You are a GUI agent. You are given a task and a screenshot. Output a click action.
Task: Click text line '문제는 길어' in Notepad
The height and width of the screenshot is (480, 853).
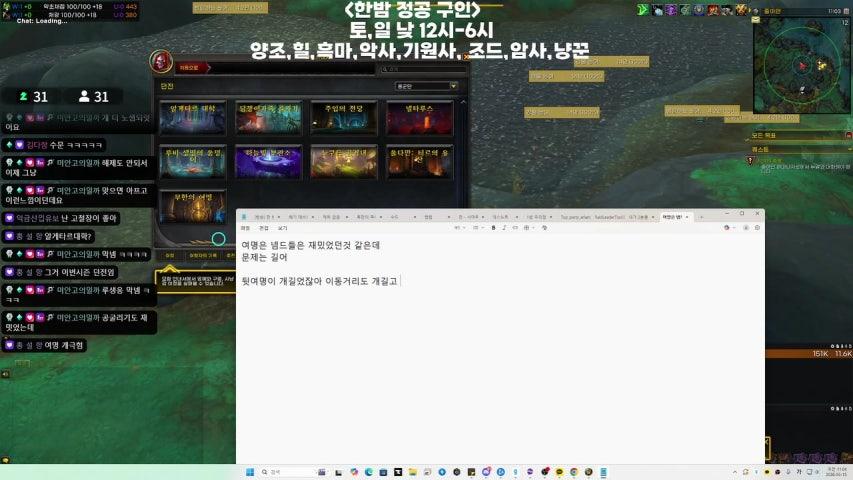[x=264, y=257]
